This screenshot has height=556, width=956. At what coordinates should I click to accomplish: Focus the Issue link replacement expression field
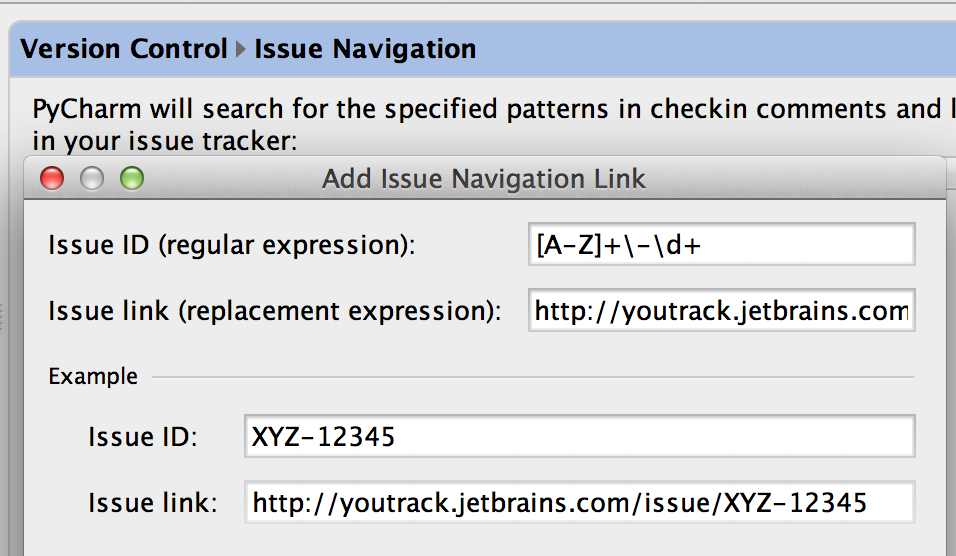722,310
